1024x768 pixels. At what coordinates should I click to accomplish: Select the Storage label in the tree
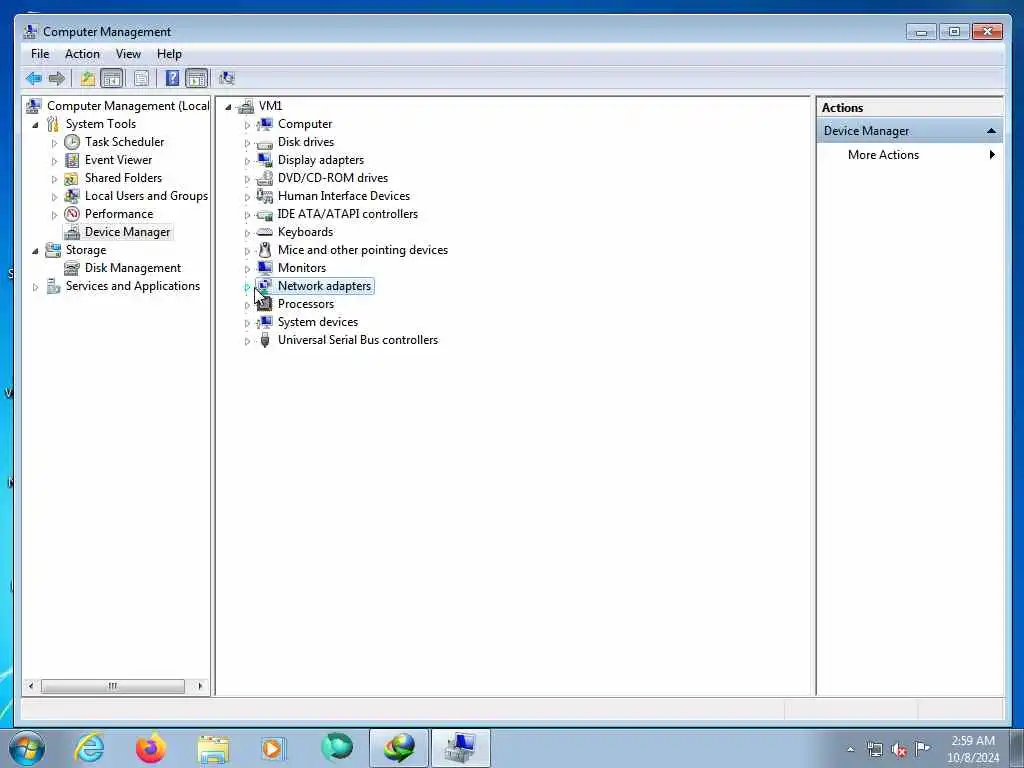(x=86, y=250)
